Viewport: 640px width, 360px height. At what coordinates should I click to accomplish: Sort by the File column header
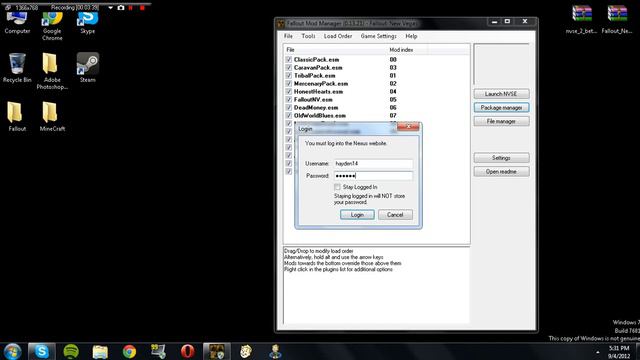335,50
